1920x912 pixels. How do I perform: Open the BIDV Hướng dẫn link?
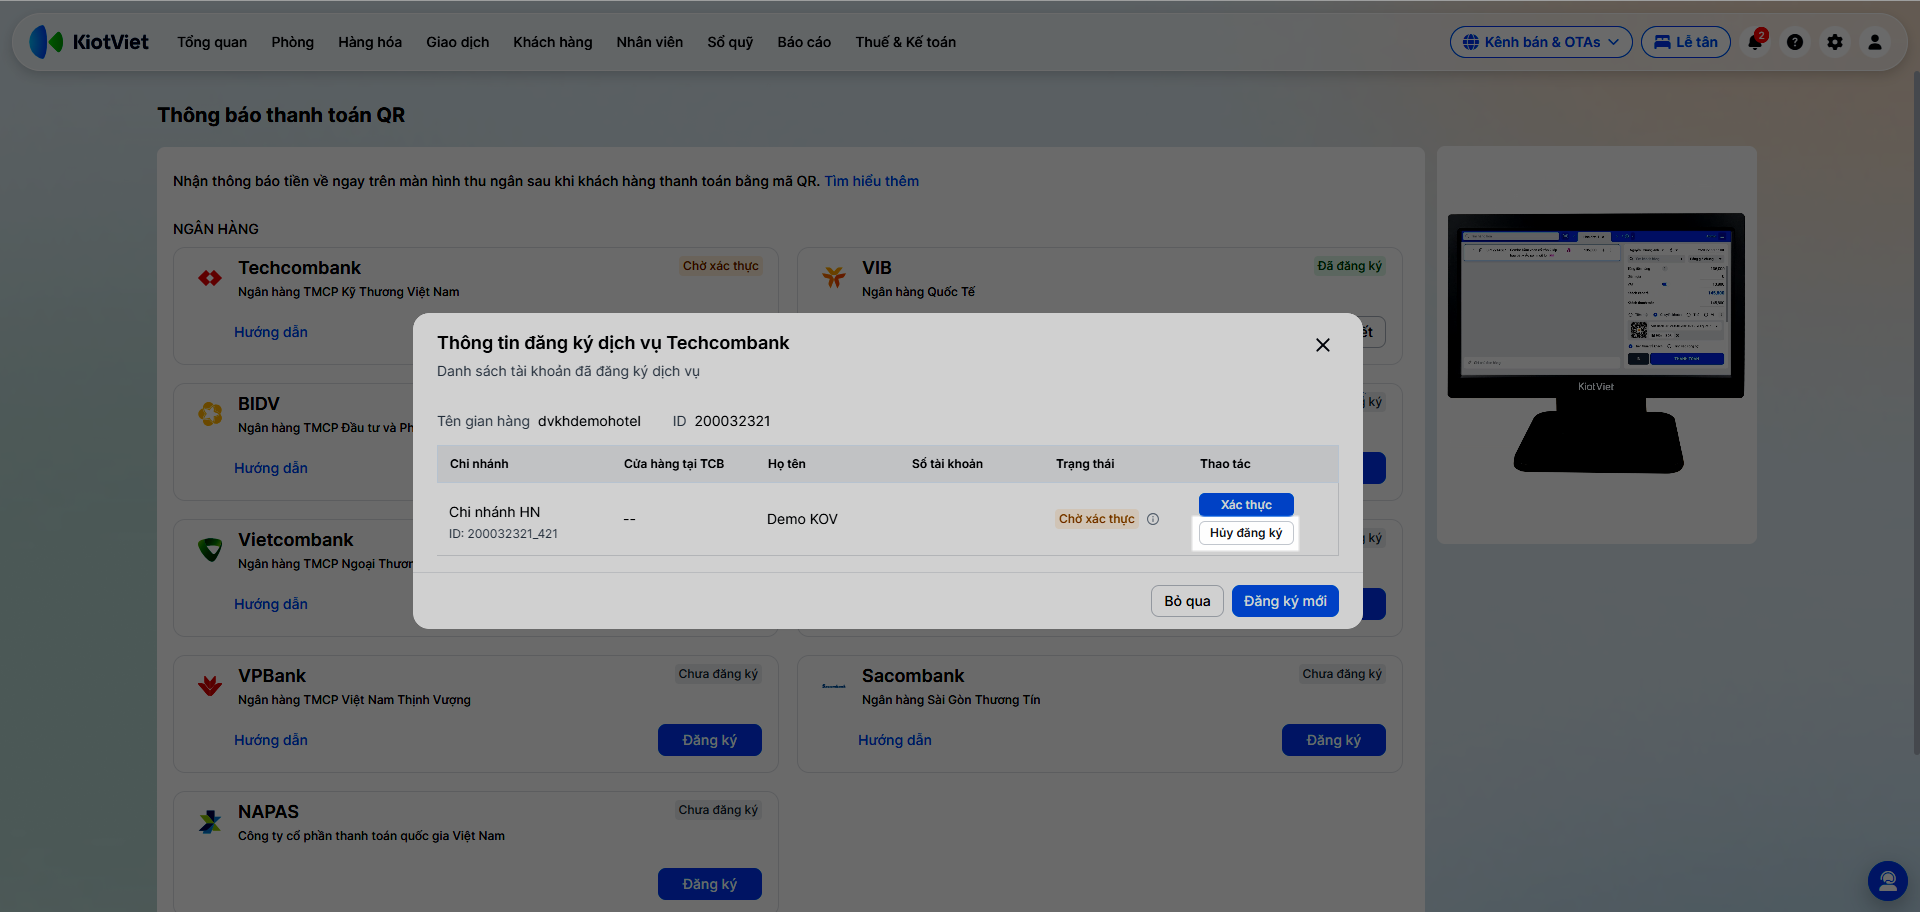pos(271,468)
